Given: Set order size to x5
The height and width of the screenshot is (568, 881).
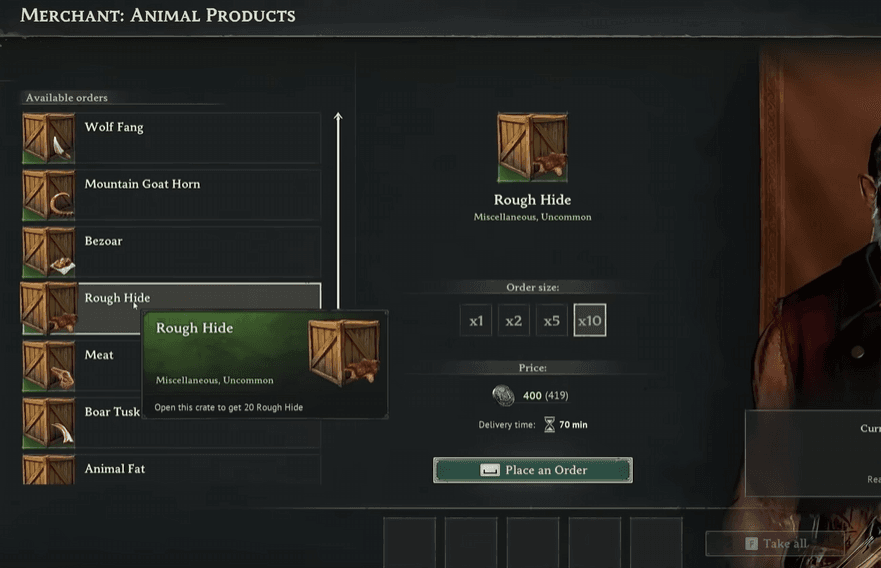Looking at the screenshot, I should pyautogui.click(x=552, y=321).
